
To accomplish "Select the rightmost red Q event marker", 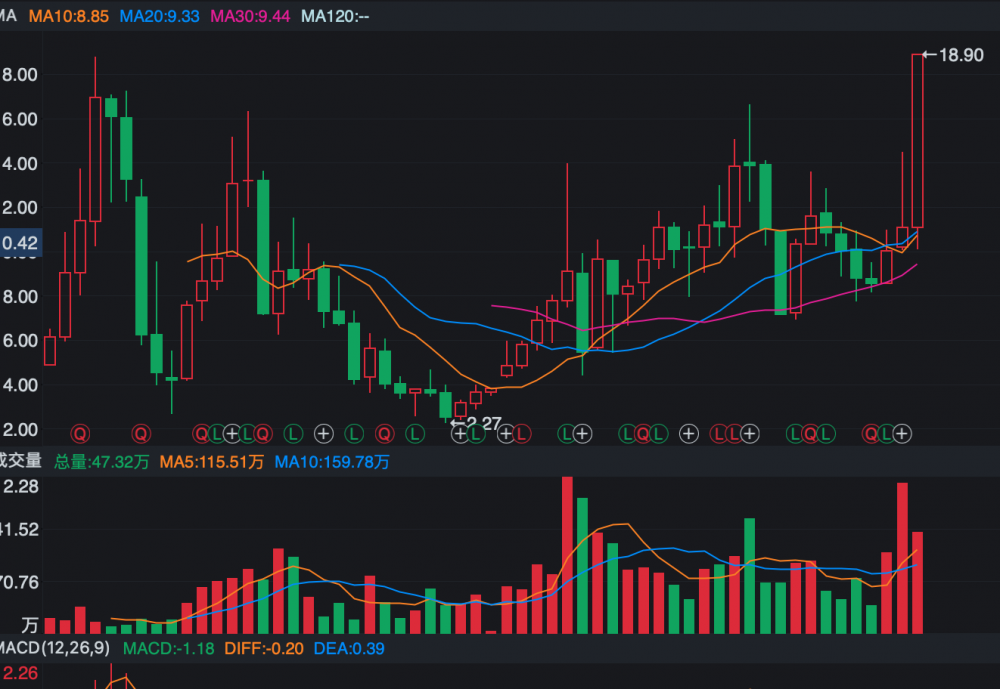I will (871, 433).
